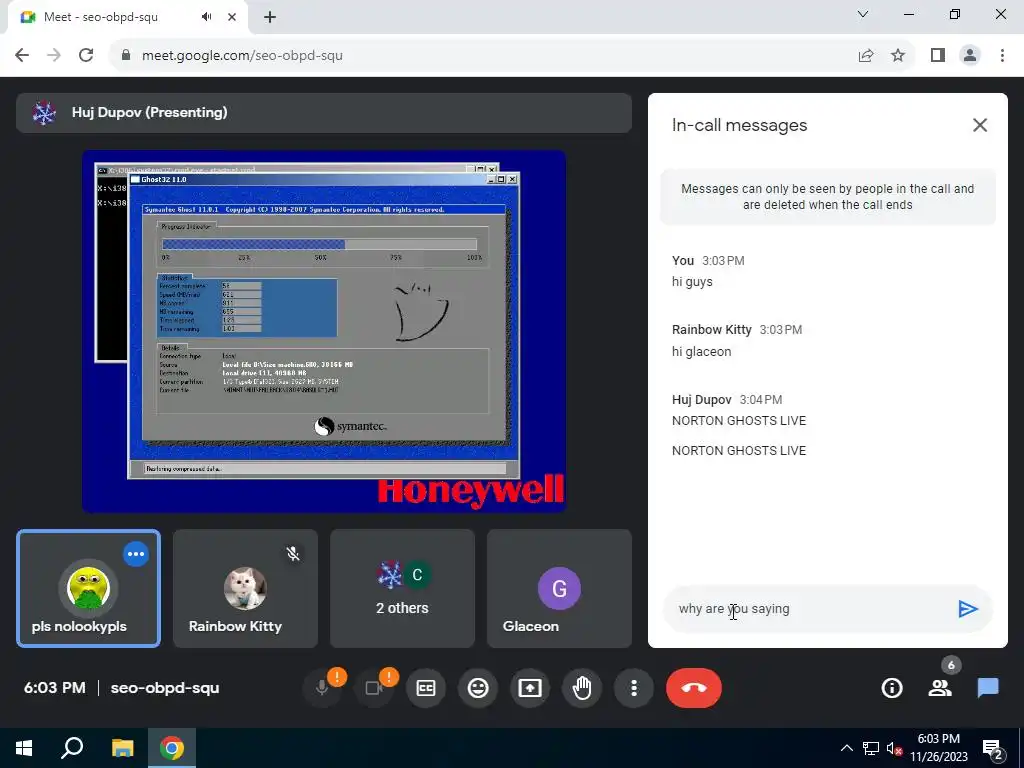Open meeting details info icon
This screenshot has height=768, width=1024.
click(x=891, y=688)
